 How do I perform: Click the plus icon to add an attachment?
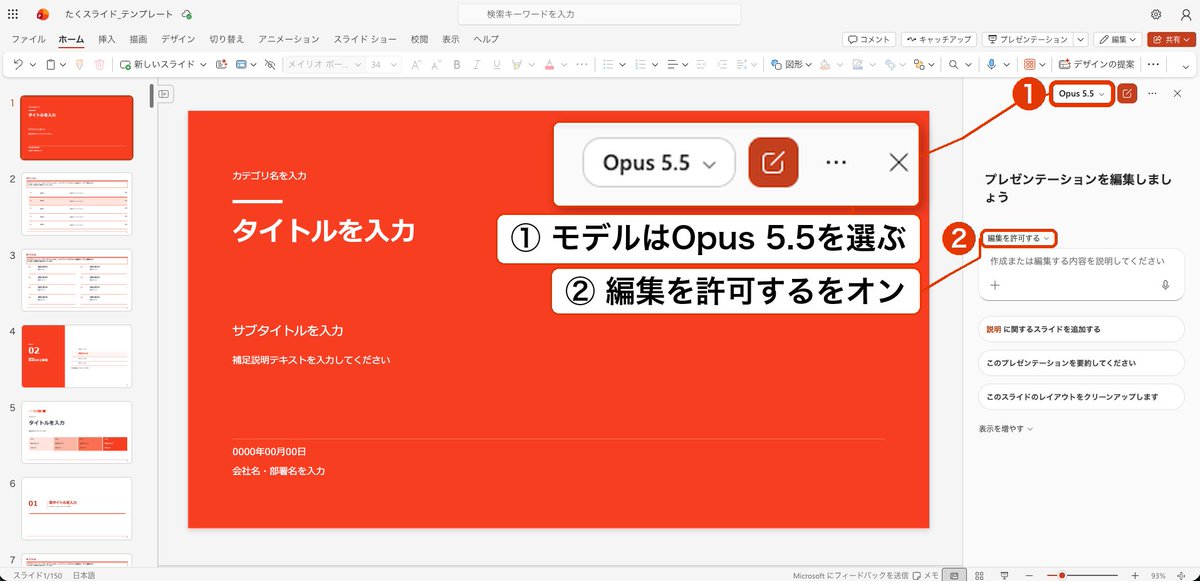pyautogui.click(x=995, y=285)
